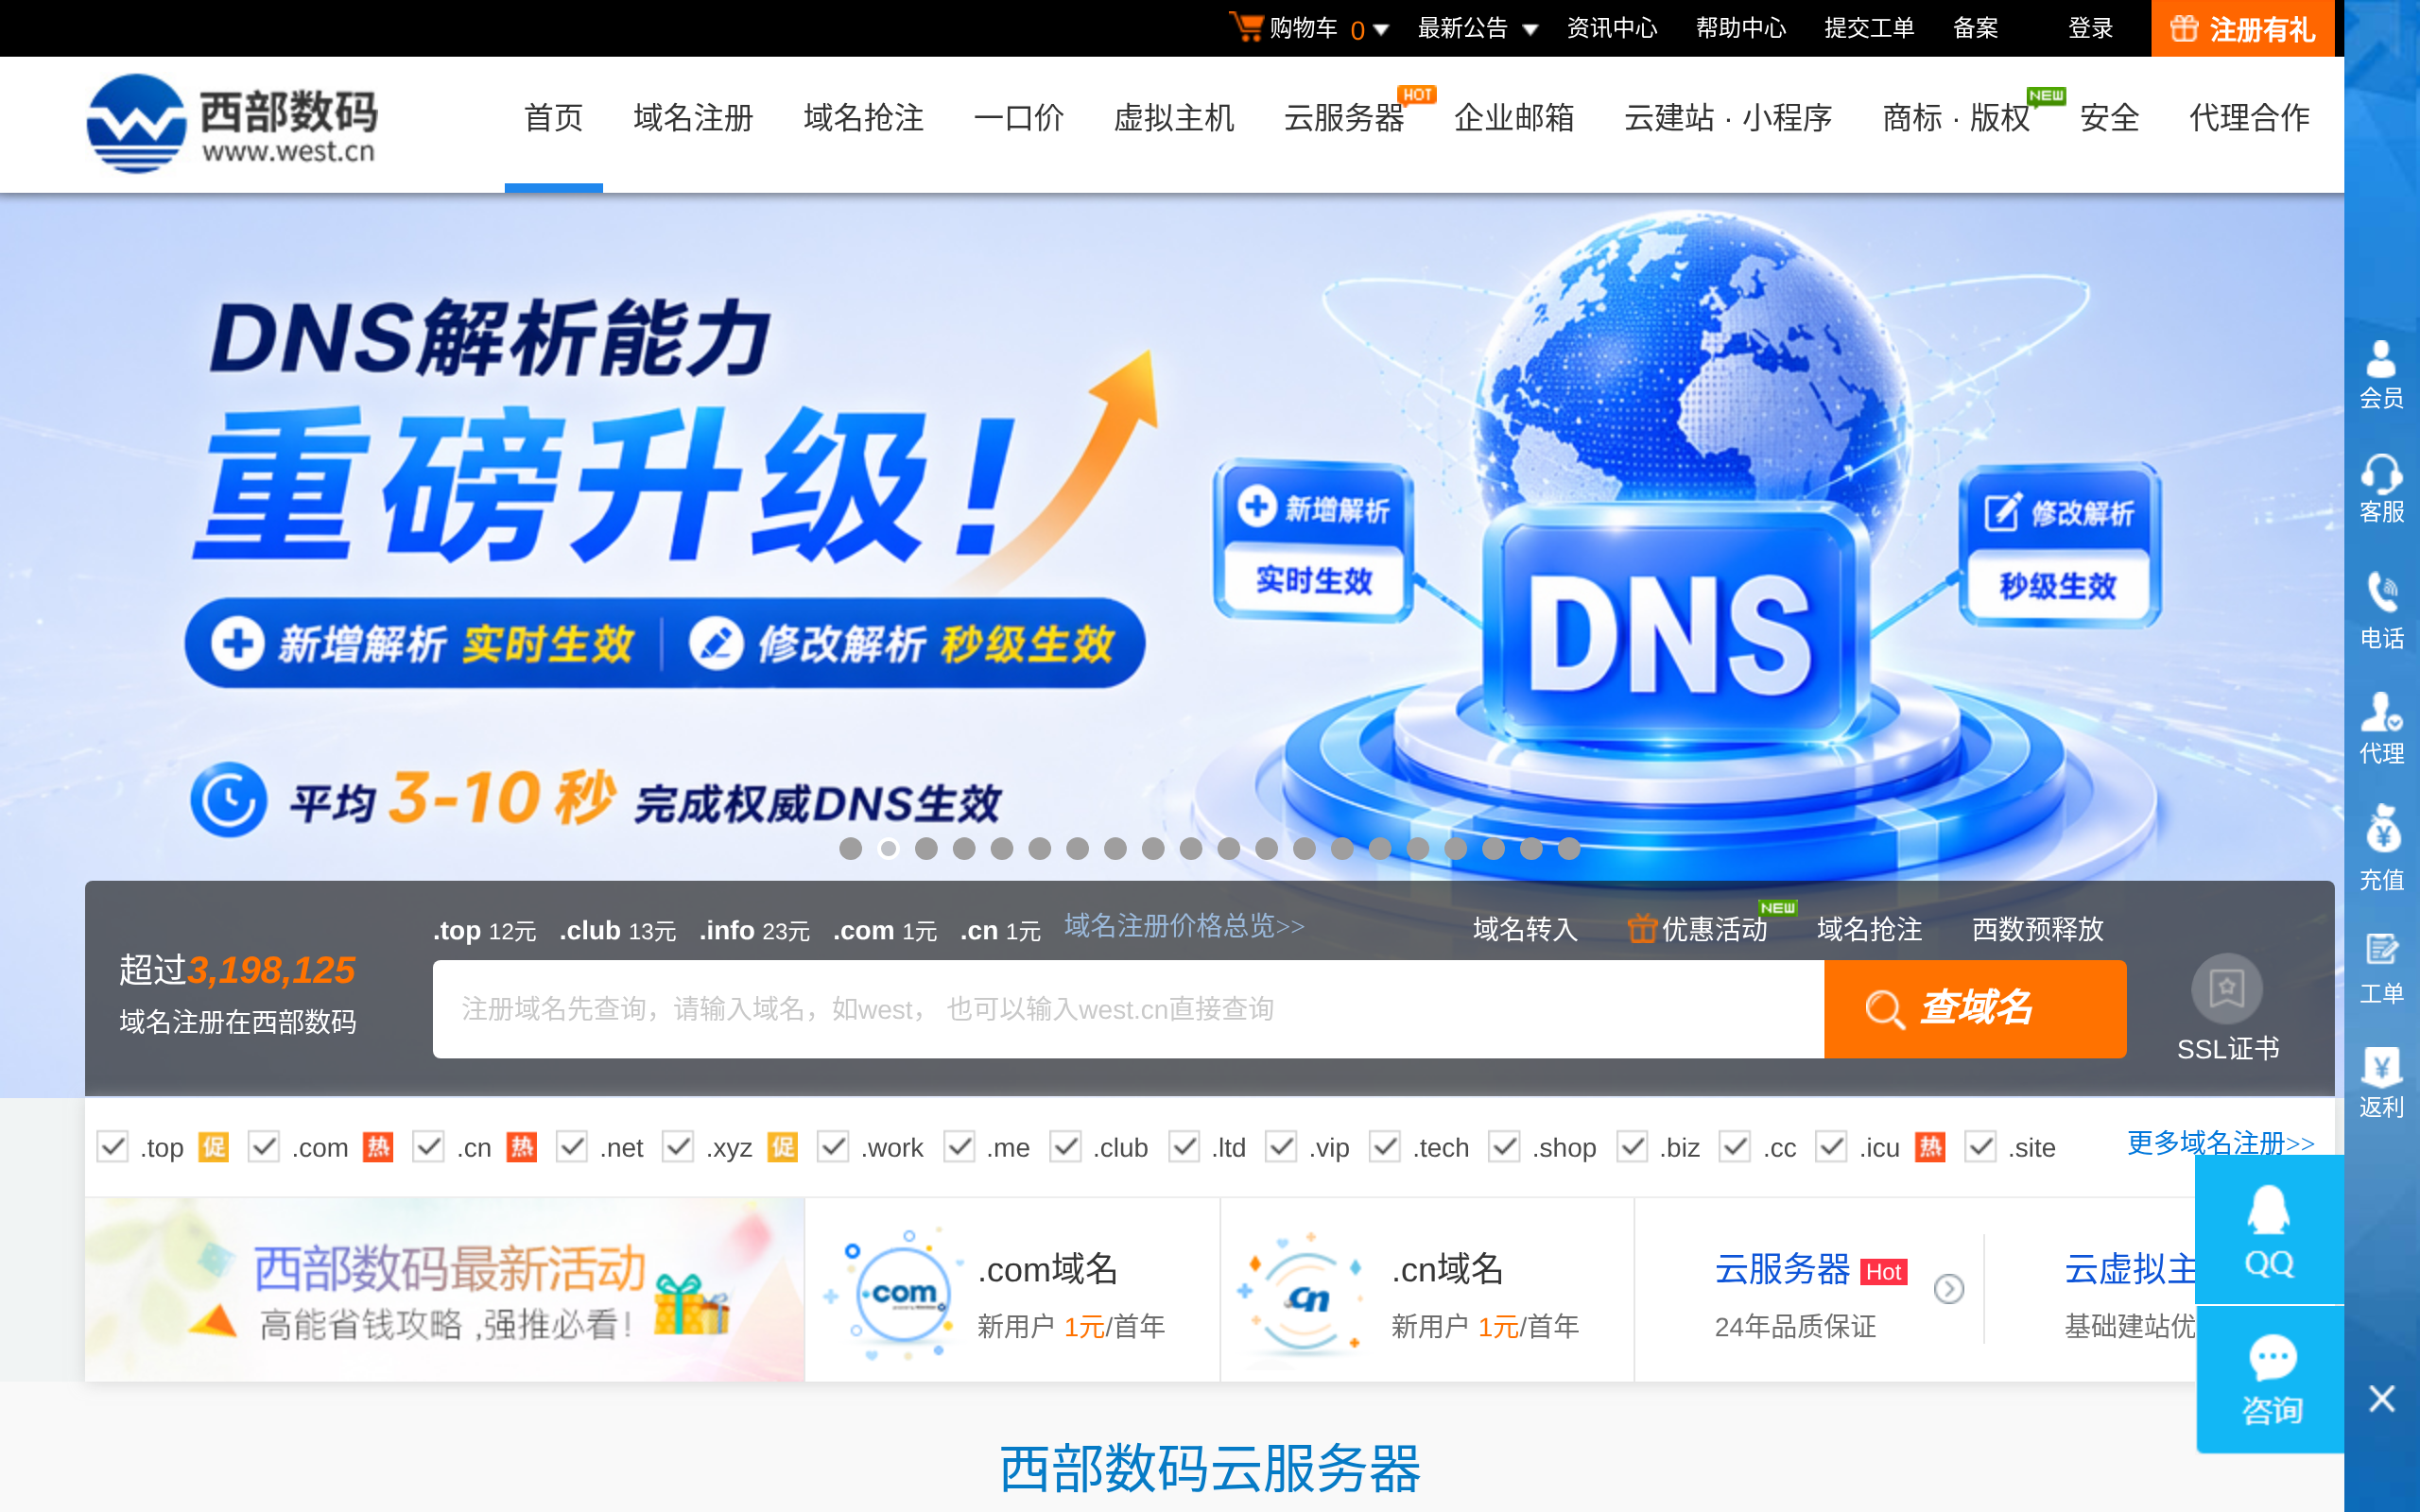This screenshot has height=1512, width=2420.
Task: Click the 修改解析 pencil icon on banner
Action: [x=716, y=643]
